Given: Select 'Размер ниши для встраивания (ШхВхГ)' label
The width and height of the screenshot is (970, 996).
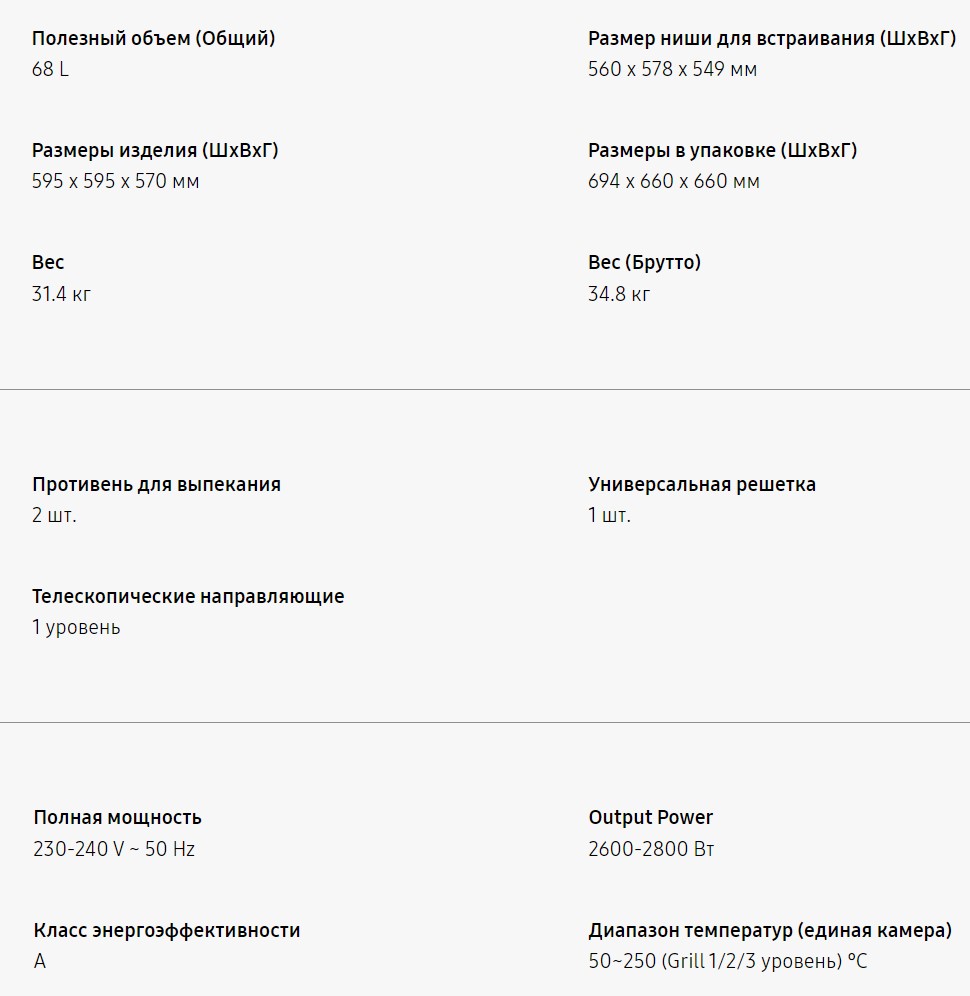Looking at the screenshot, I should click(x=772, y=39).
